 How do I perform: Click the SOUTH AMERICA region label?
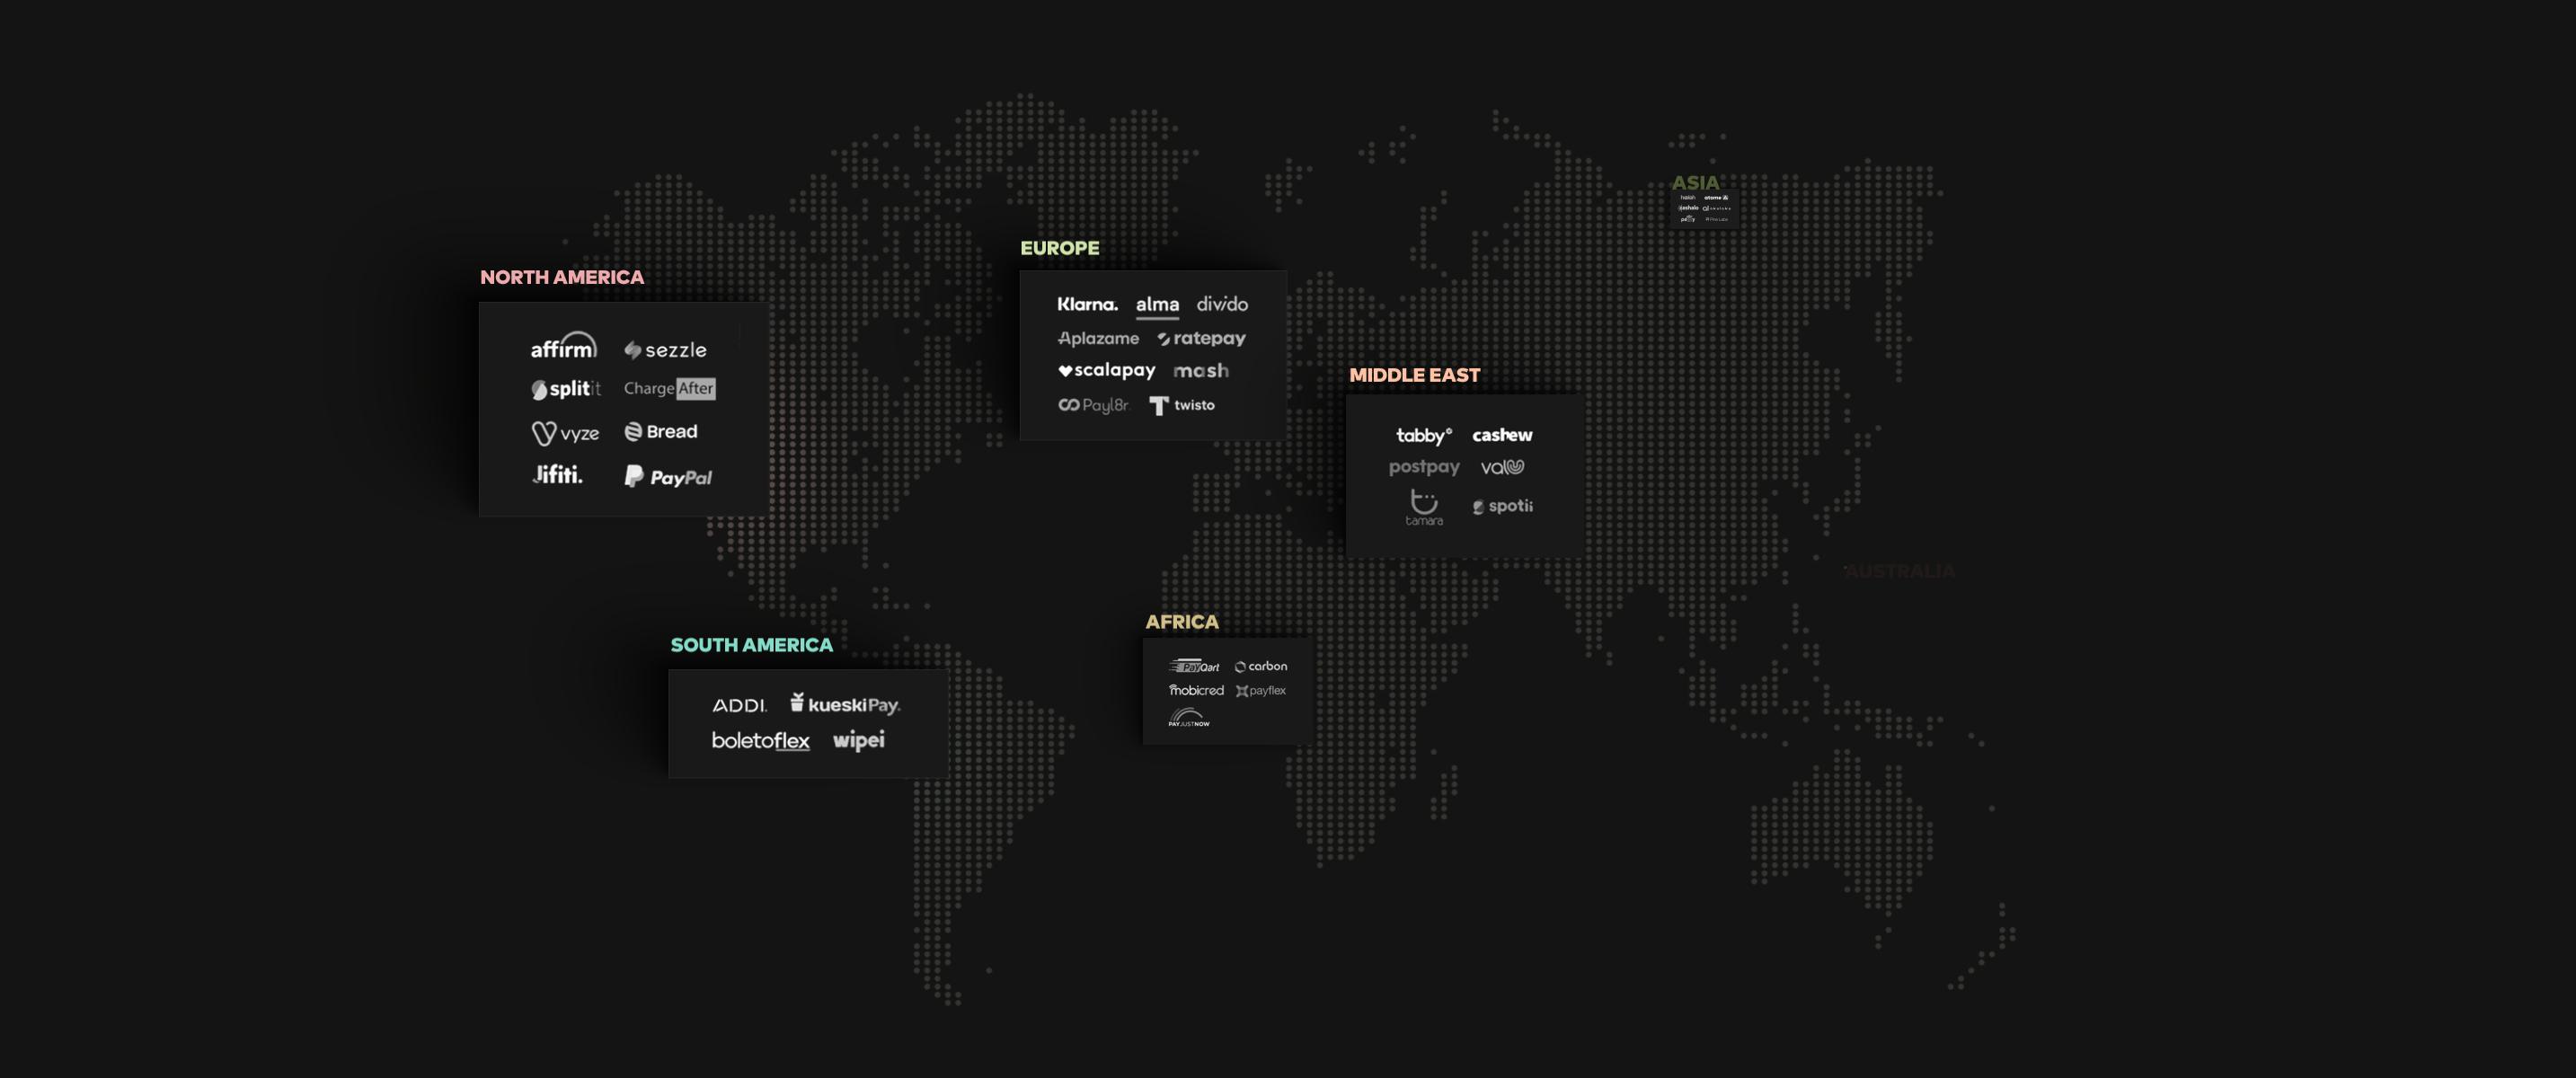[751, 645]
